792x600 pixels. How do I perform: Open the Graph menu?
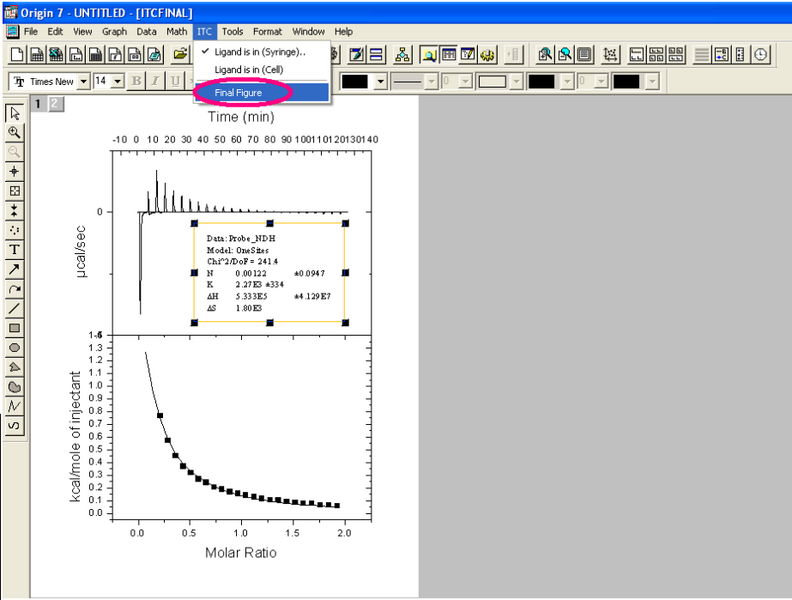(x=115, y=31)
